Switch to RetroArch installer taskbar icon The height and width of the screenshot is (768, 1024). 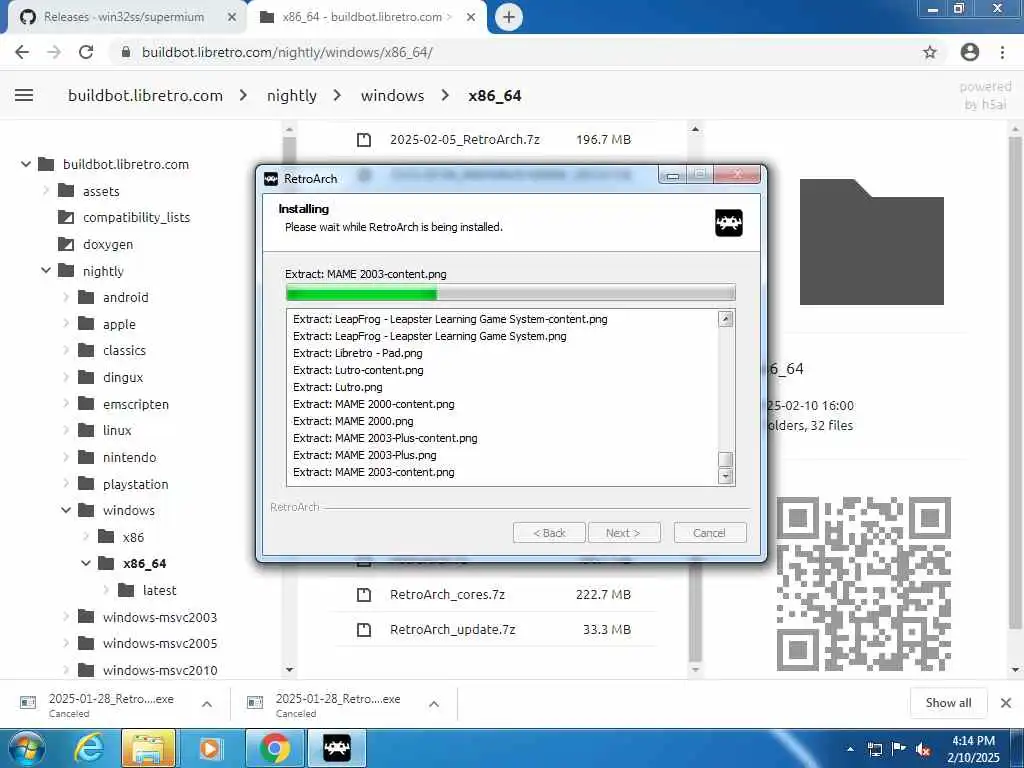tap(337, 748)
